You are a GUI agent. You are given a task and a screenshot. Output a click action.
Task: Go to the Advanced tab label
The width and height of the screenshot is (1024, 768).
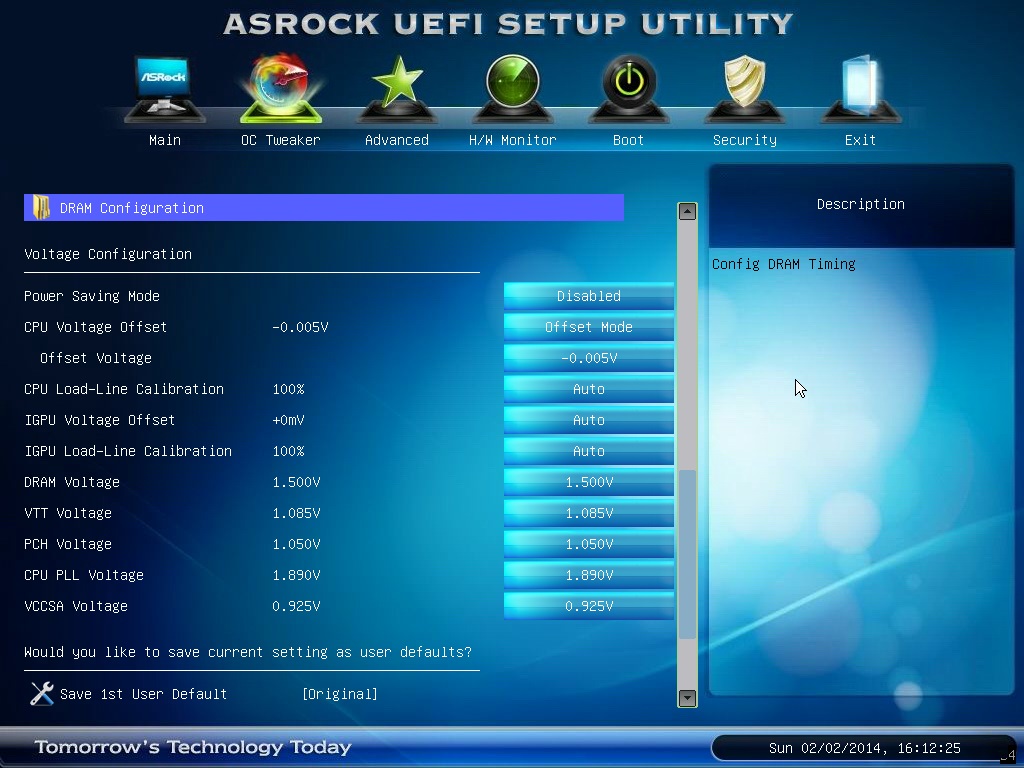pos(397,140)
